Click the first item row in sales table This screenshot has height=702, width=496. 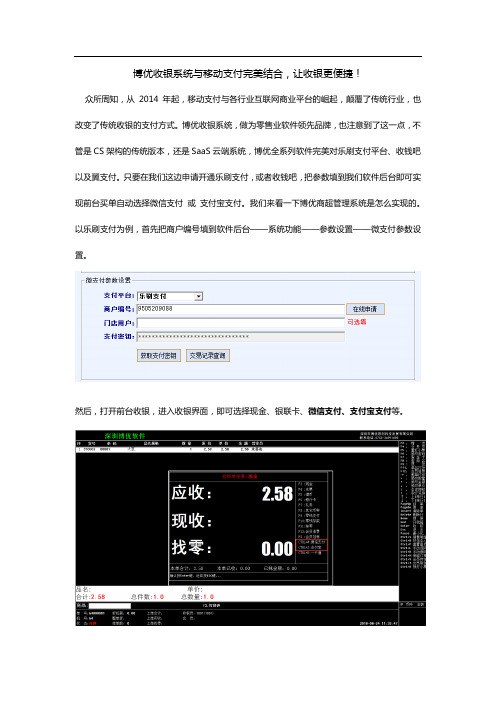point(237,449)
